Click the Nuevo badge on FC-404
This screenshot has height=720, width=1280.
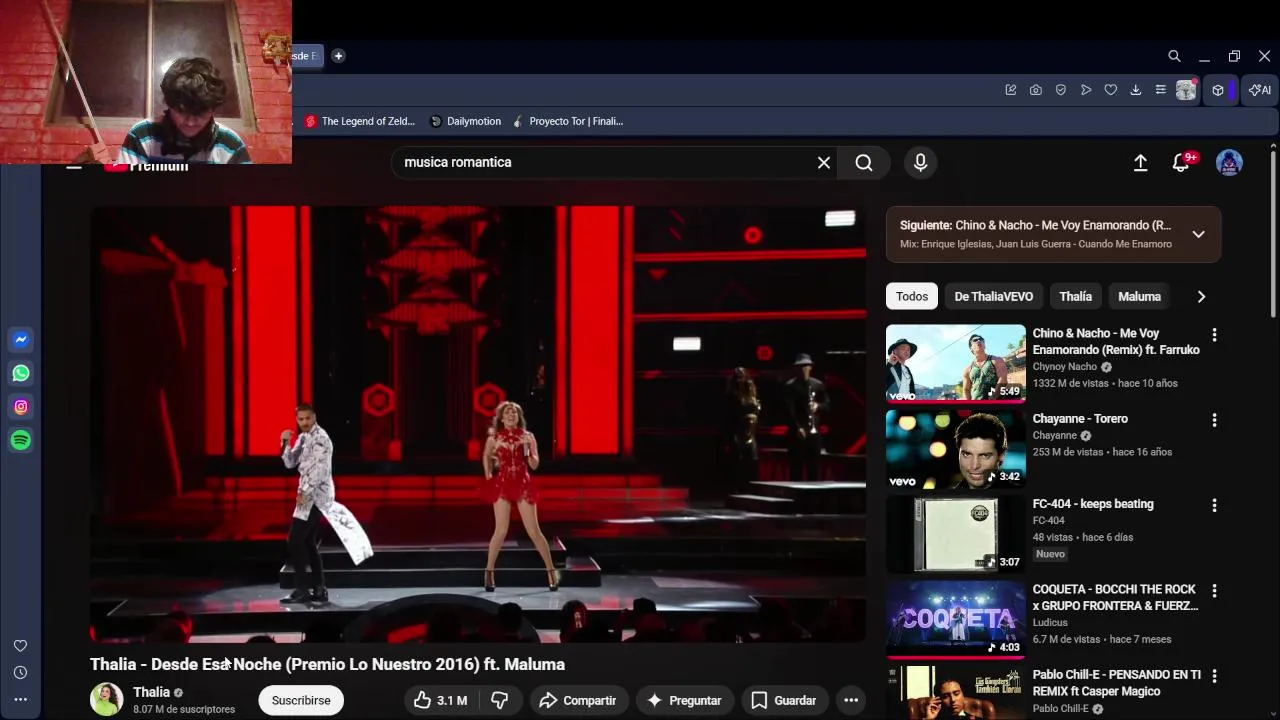coord(1050,554)
